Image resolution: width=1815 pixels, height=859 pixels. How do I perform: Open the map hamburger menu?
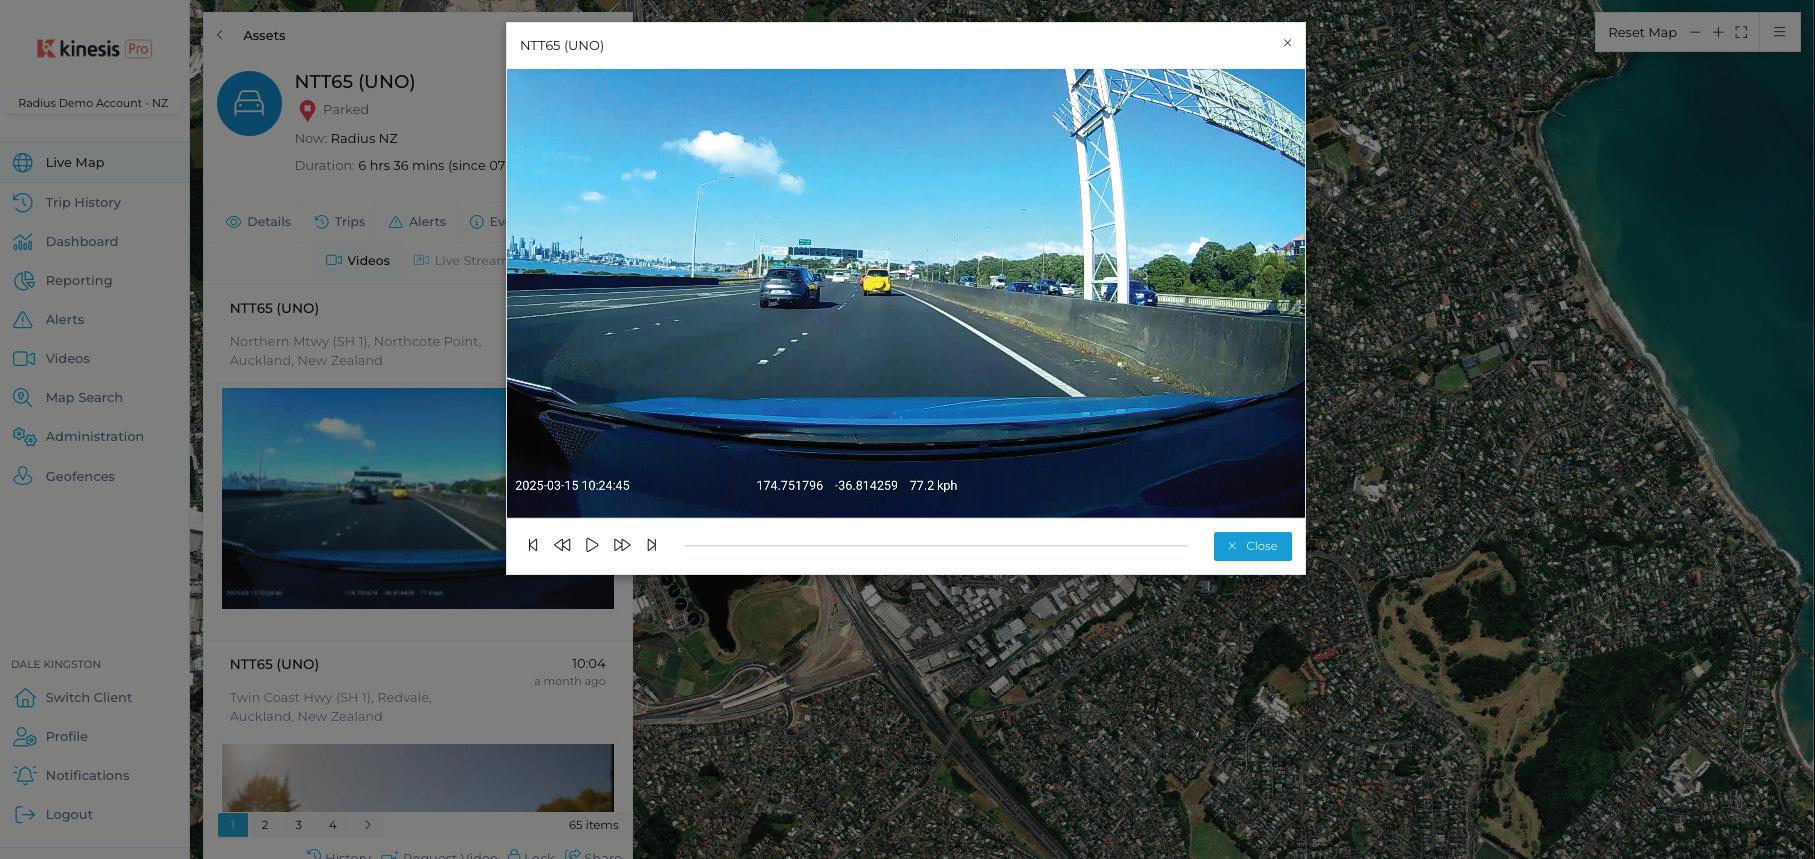(x=1779, y=32)
